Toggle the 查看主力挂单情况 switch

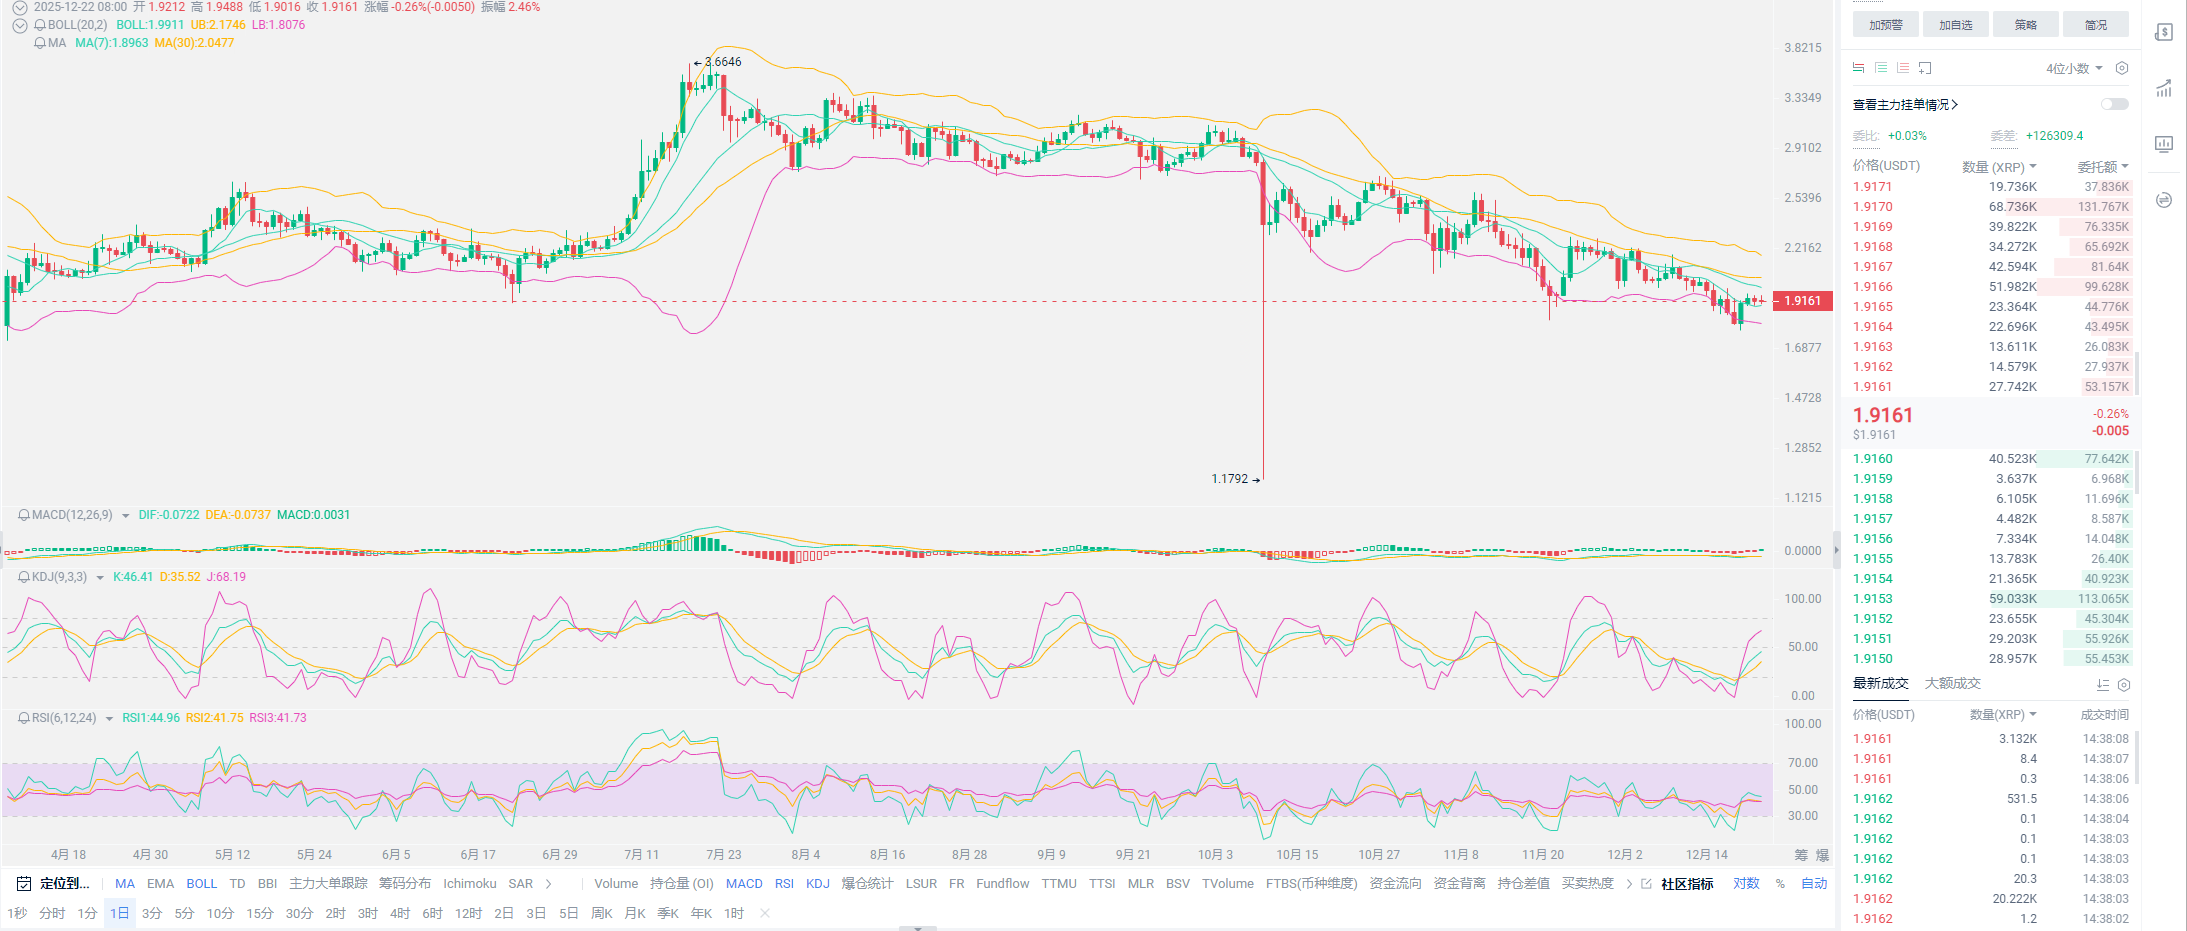[x=2114, y=104]
